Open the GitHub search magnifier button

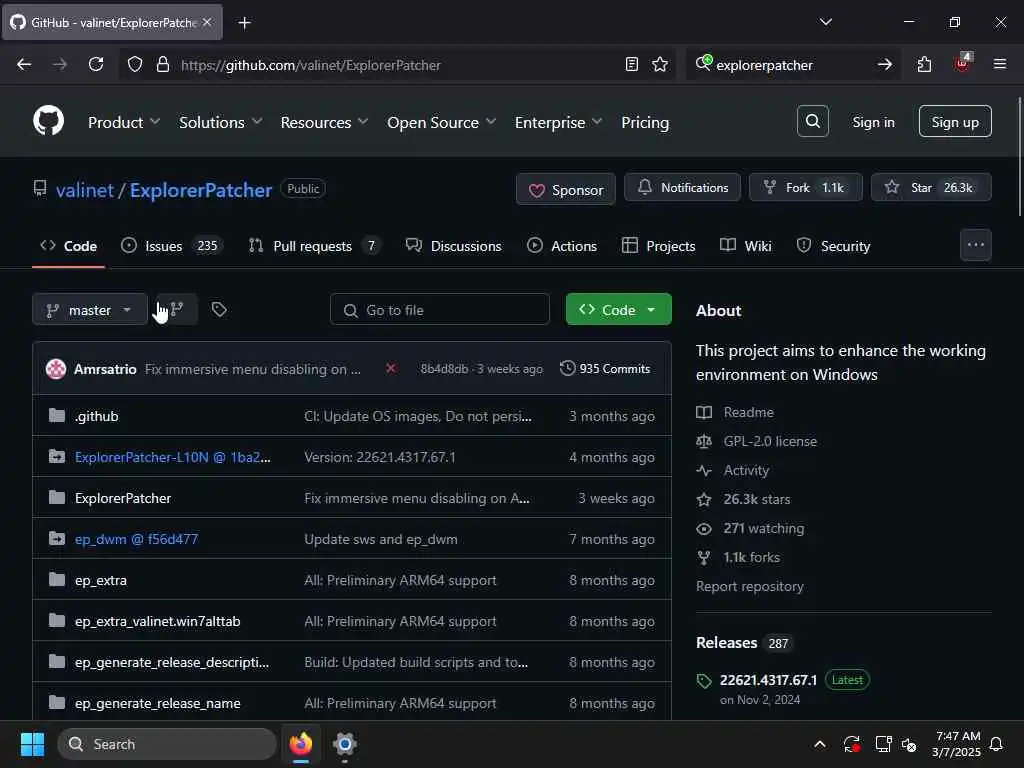pyautogui.click(x=812, y=121)
